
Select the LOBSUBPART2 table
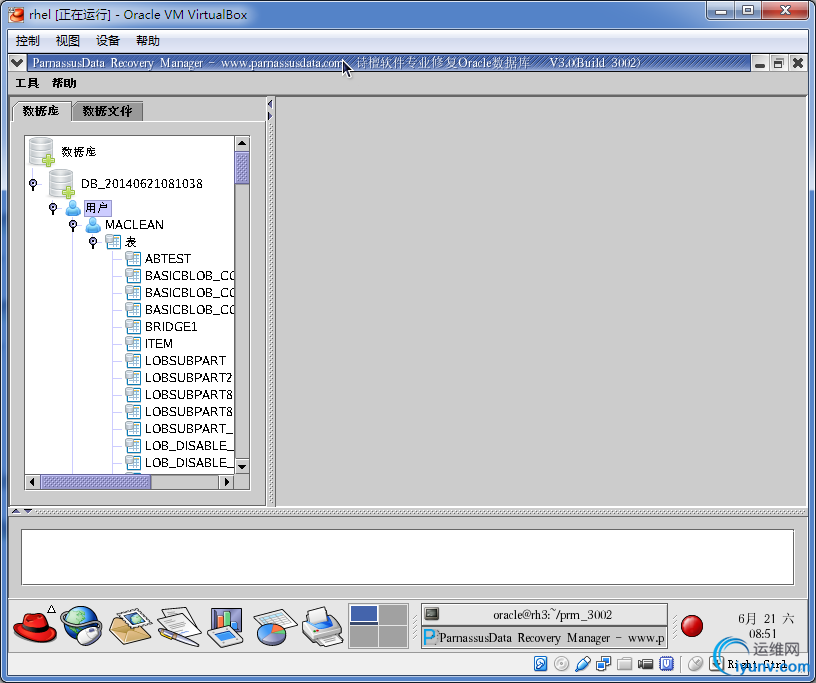(x=188, y=377)
